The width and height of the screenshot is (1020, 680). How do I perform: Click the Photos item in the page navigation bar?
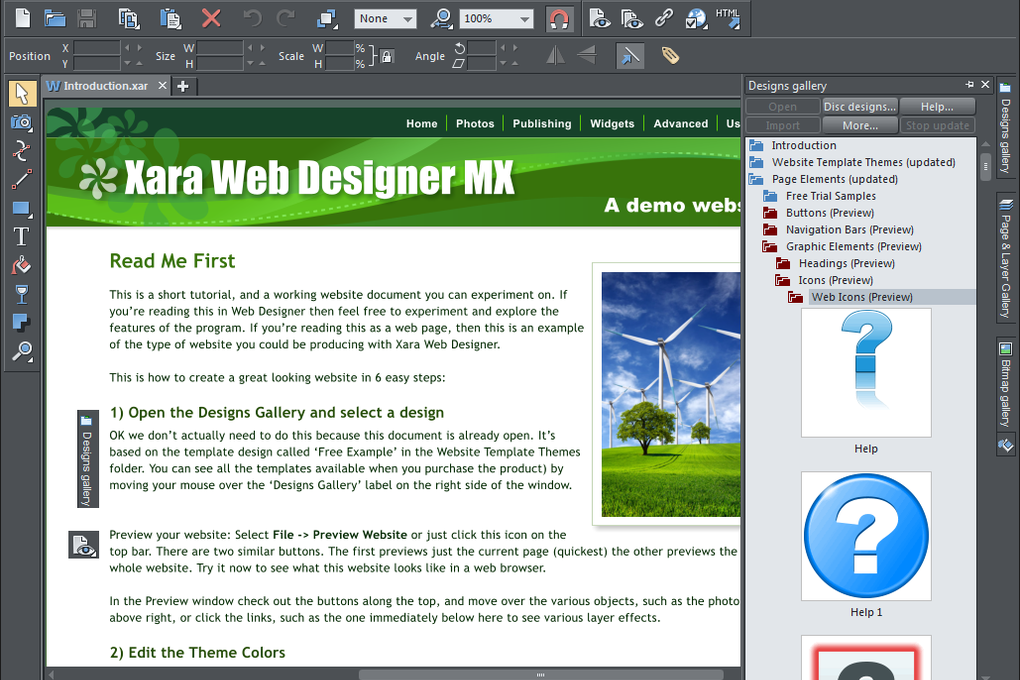click(475, 124)
